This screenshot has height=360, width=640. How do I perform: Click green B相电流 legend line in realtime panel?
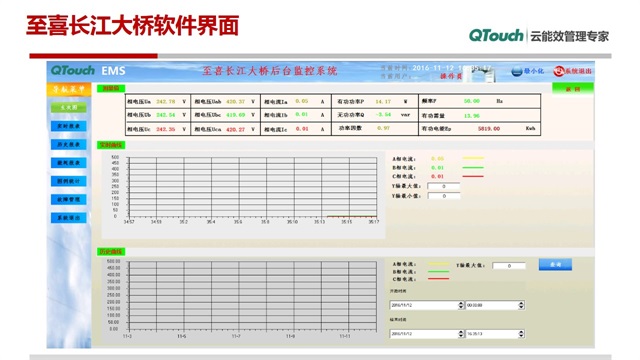[473, 167]
